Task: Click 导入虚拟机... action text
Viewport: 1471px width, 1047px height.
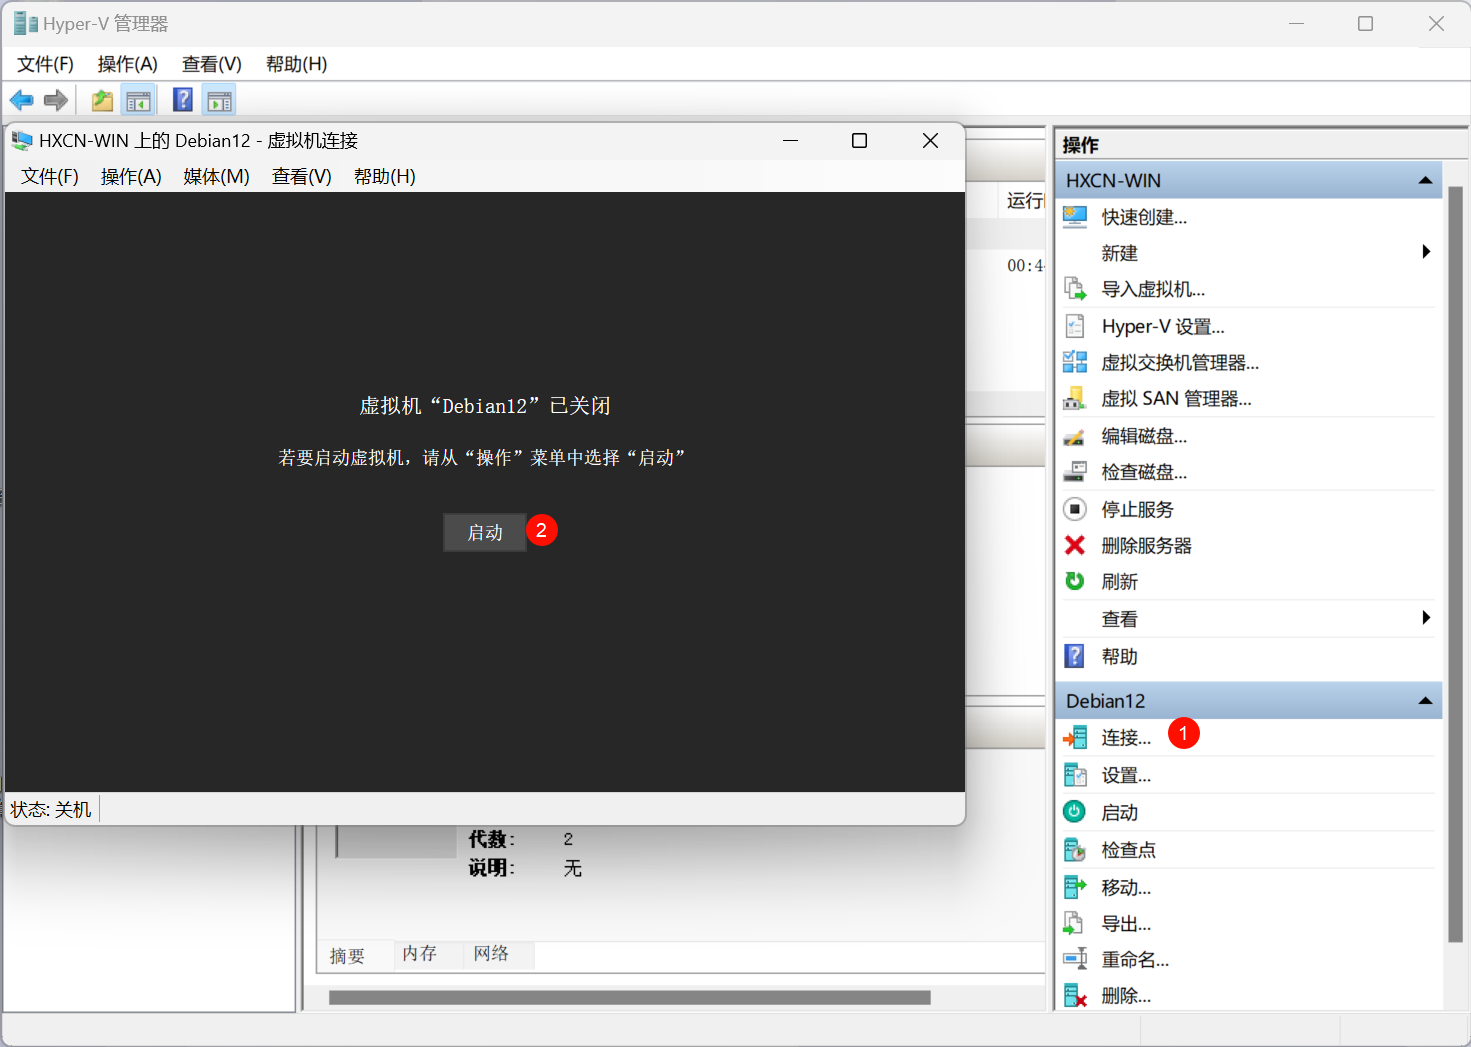Action: 1153,289
